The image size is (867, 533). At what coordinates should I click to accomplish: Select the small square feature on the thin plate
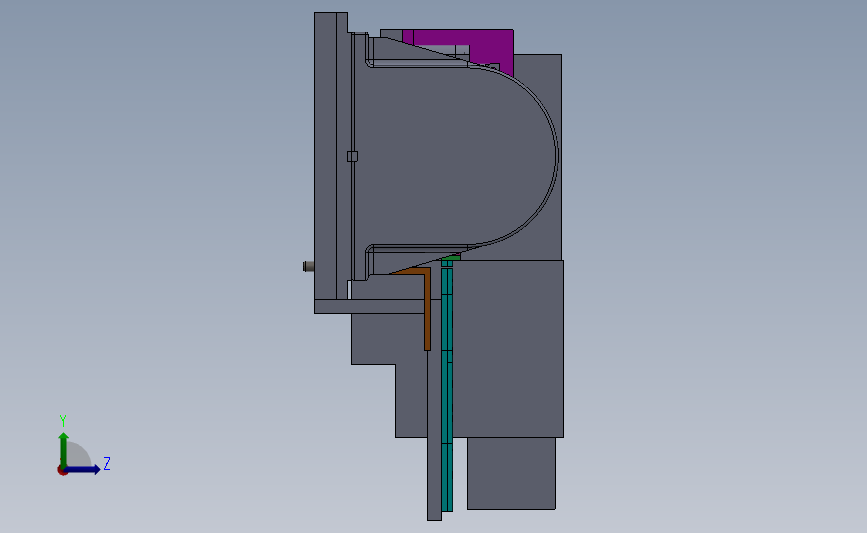(x=352, y=156)
